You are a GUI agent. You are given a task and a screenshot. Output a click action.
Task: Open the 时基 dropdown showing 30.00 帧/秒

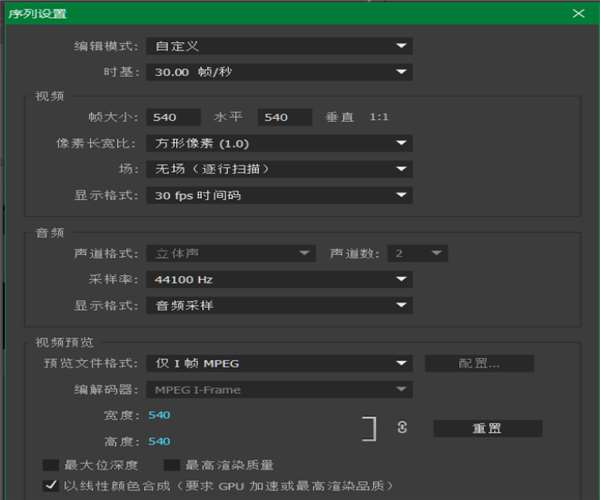pos(279,72)
